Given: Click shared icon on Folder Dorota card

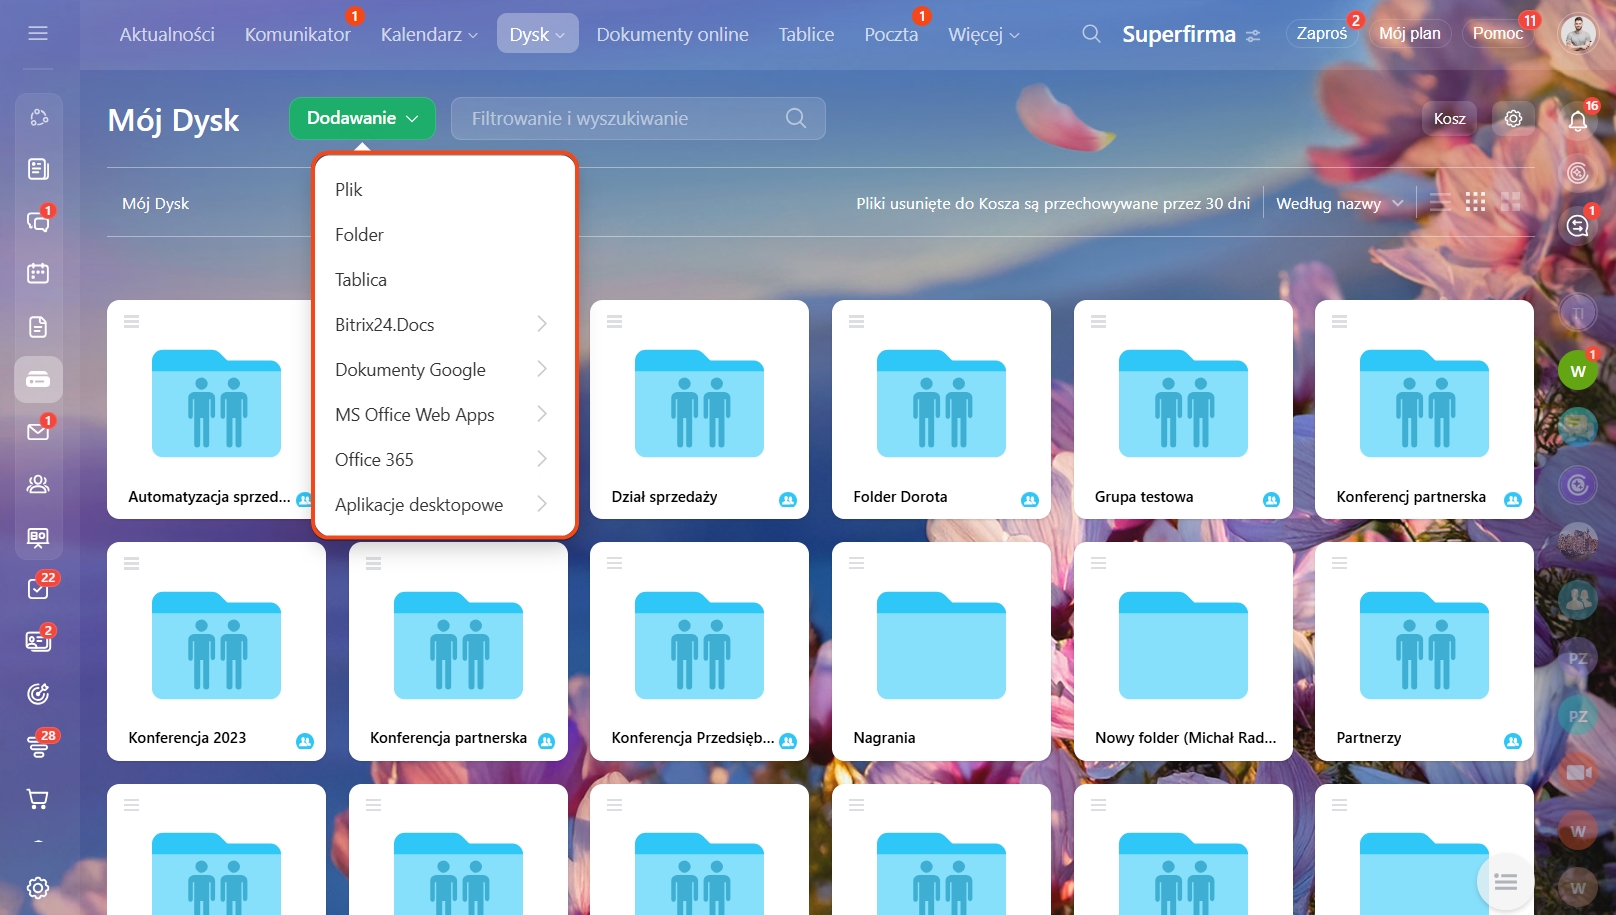Looking at the screenshot, I should (x=1030, y=499).
